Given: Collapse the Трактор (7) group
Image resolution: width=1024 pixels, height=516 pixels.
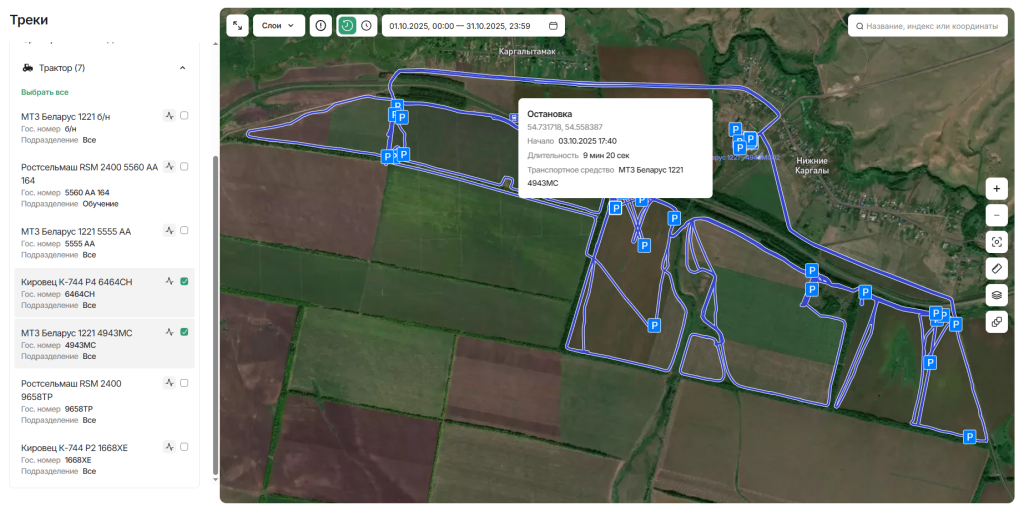Looking at the screenshot, I should coord(182,68).
